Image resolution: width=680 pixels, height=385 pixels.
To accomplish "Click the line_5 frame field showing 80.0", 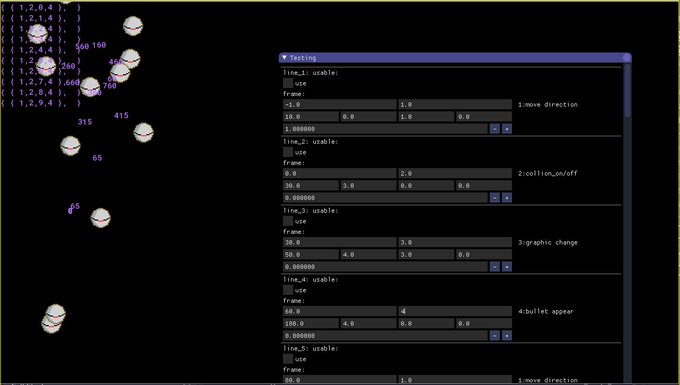I will 340,380.
